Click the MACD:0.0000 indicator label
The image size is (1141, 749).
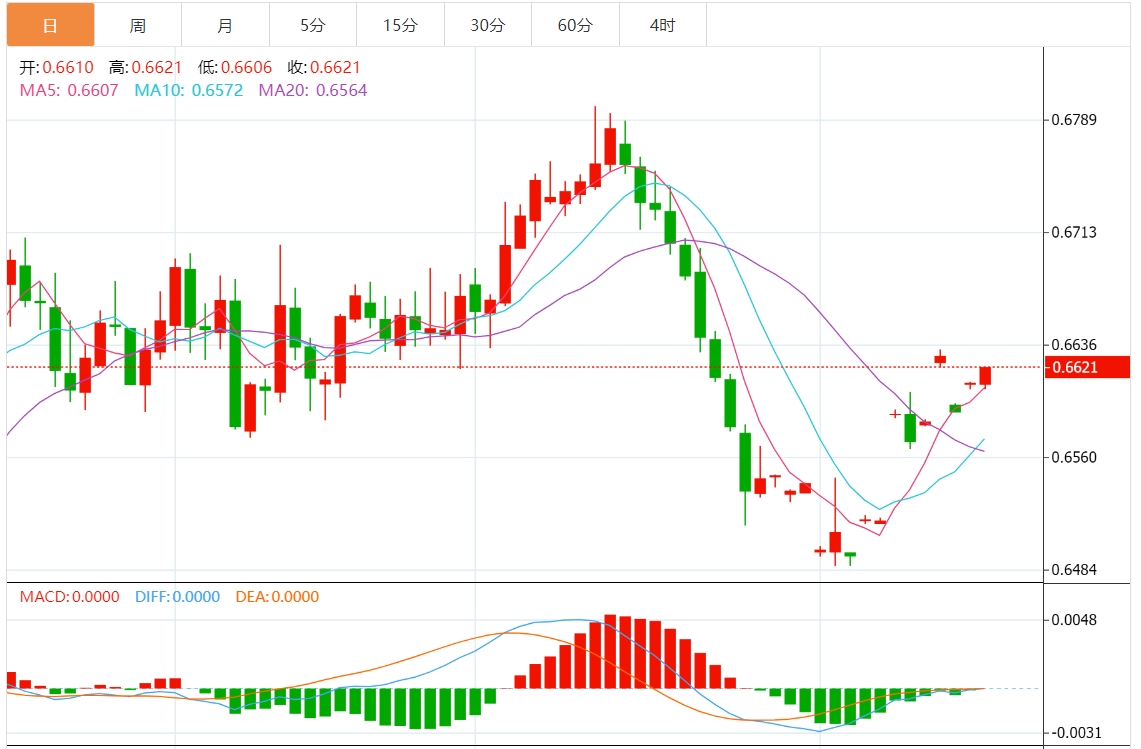tap(70, 597)
